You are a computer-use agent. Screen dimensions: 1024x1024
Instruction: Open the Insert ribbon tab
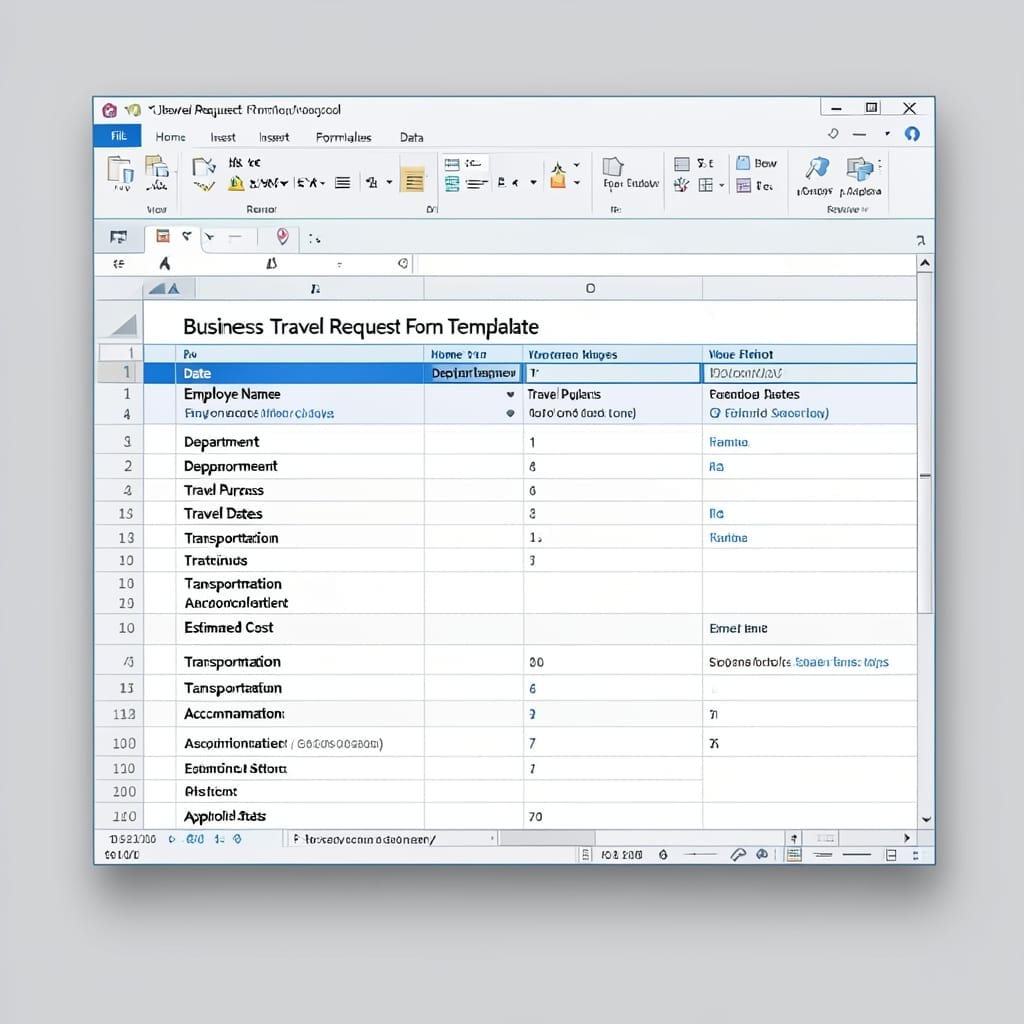coord(274,137)
